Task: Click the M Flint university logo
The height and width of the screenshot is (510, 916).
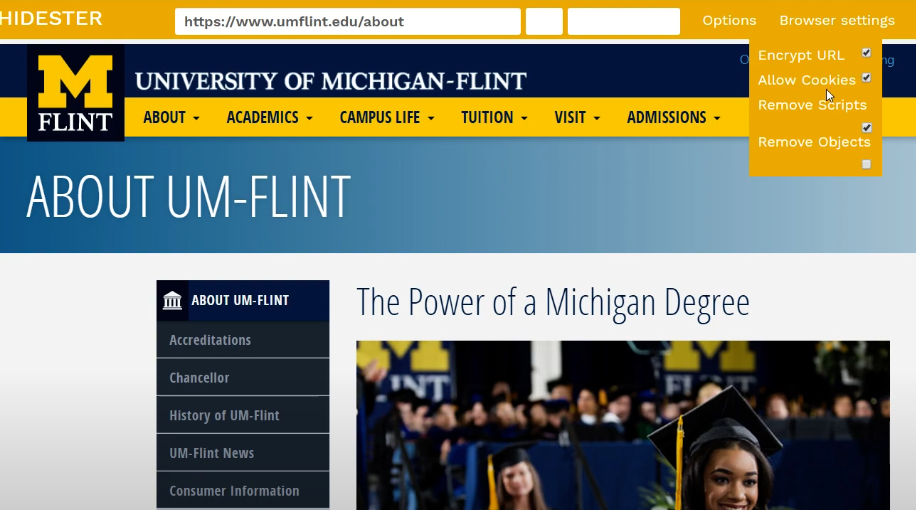Action: (75, 93)
